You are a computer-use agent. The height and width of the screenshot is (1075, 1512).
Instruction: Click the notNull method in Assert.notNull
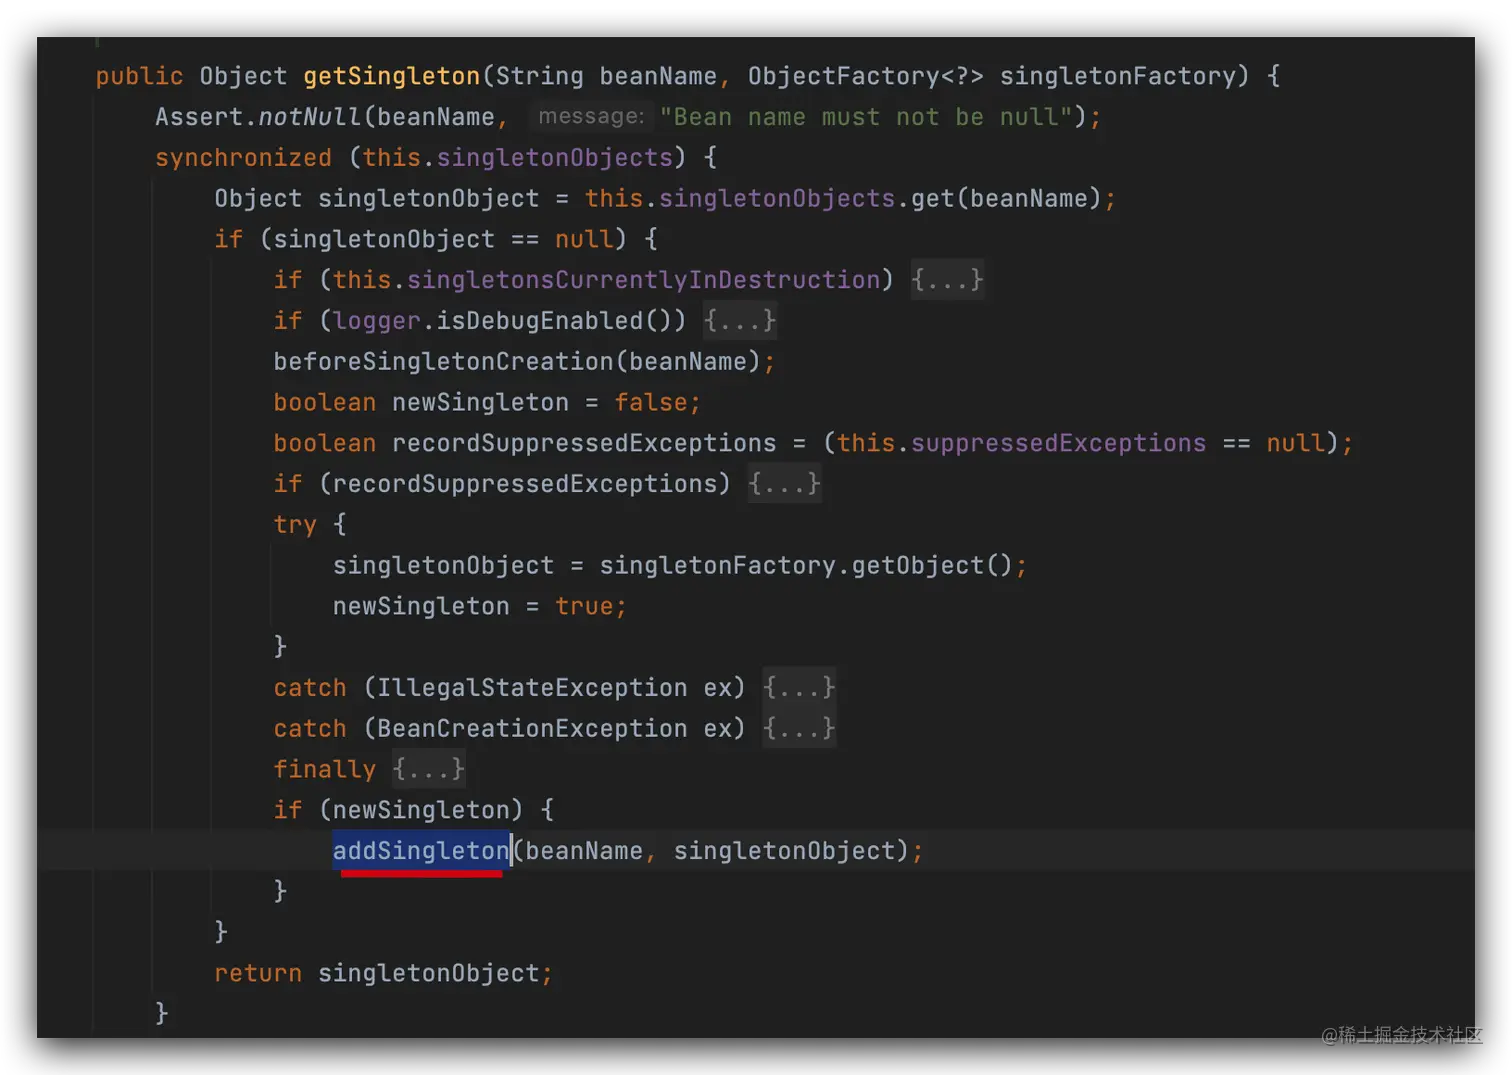[x=310, y=117]
